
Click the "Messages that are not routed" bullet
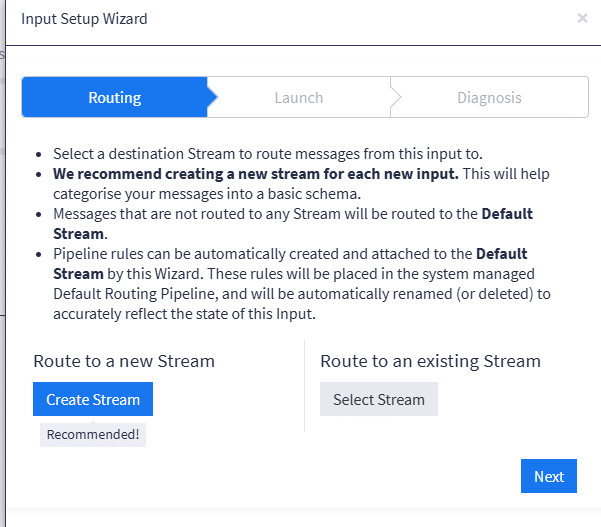click(265, 214)
